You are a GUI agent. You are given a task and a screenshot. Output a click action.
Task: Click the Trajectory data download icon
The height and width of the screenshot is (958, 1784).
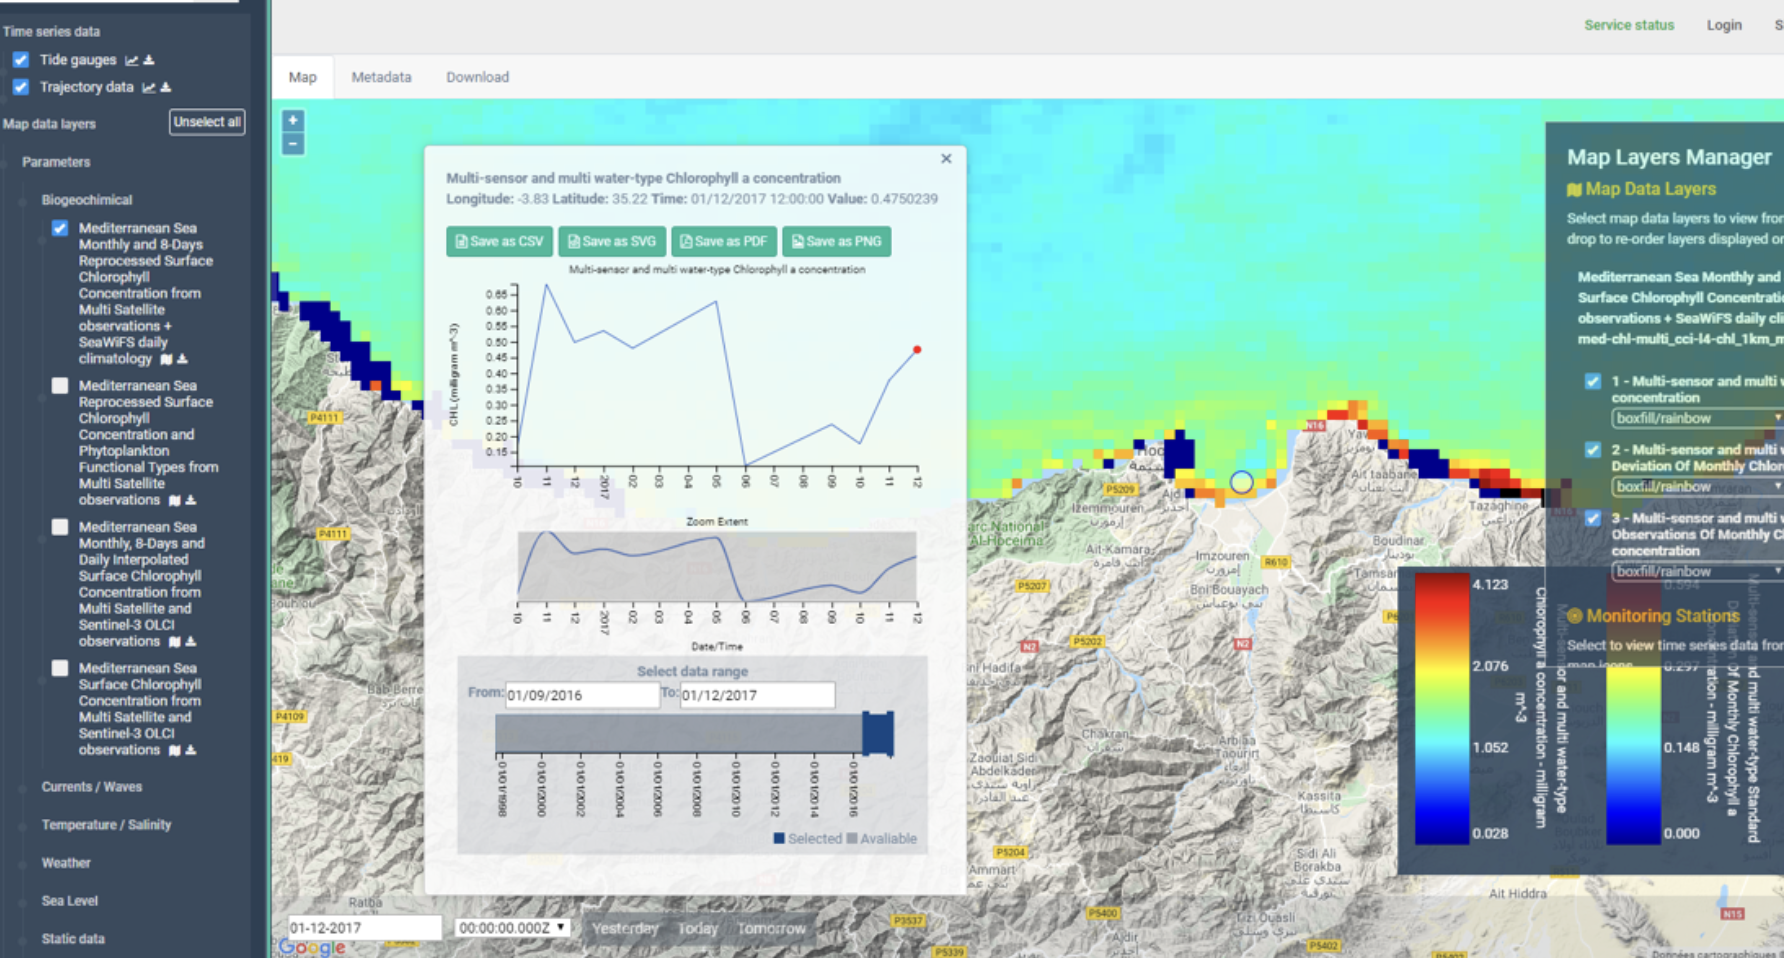(x=166, y=88)
